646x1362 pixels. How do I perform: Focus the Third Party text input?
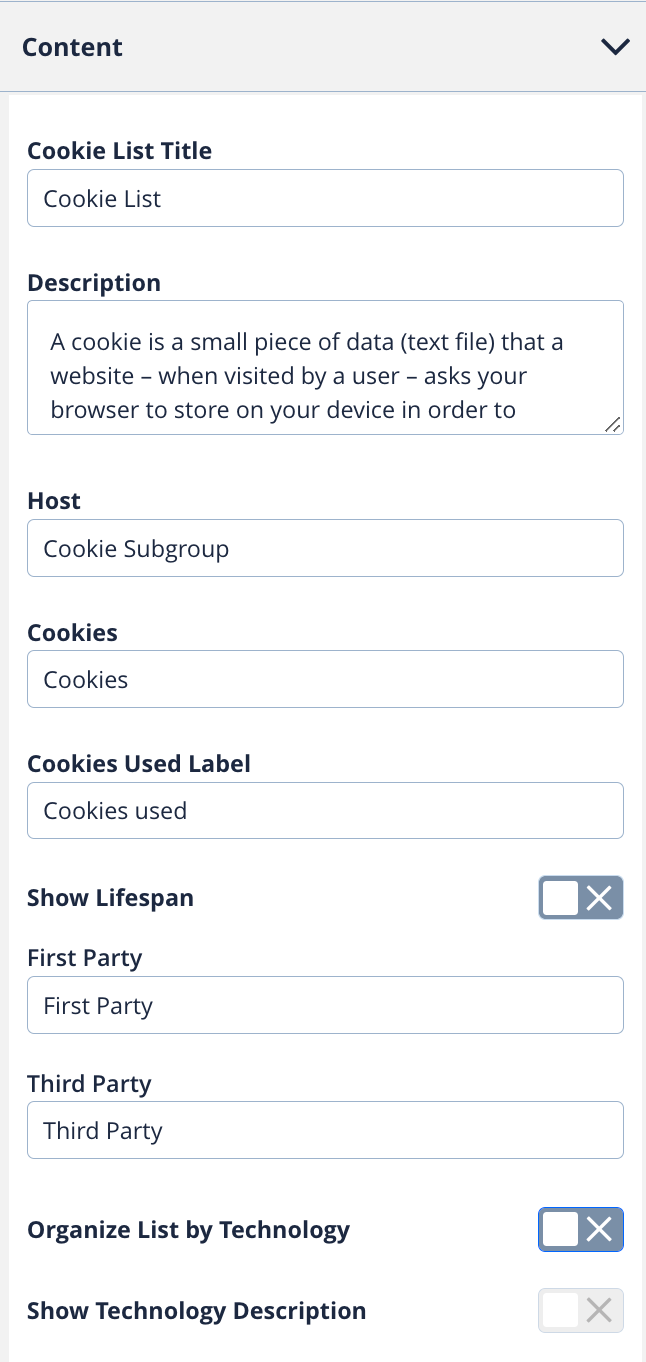[x=325, y=1130]
